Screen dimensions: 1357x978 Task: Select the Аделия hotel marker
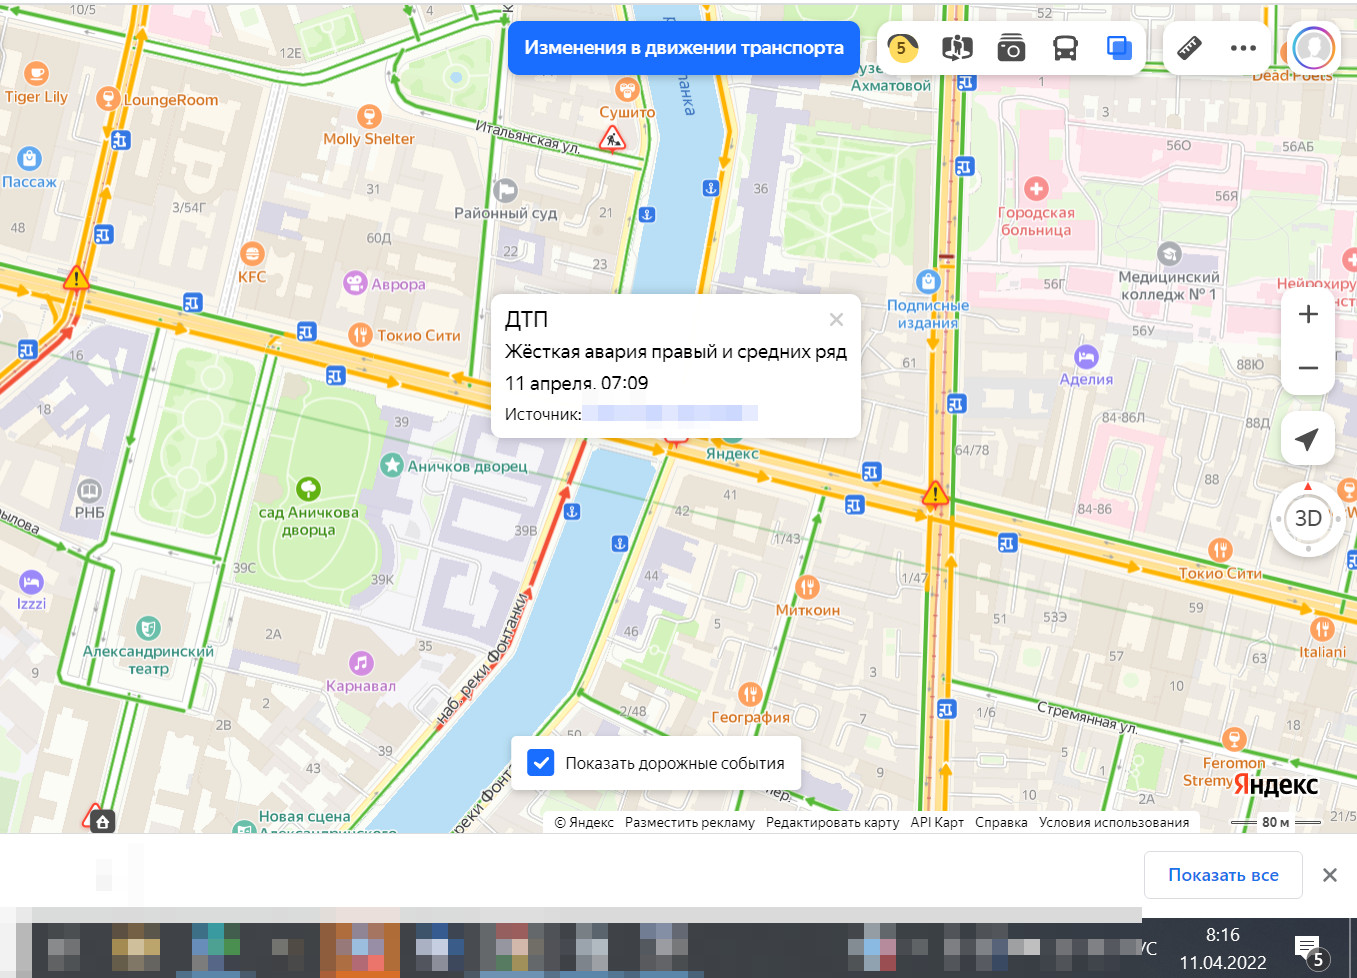tap(1086, 356)
